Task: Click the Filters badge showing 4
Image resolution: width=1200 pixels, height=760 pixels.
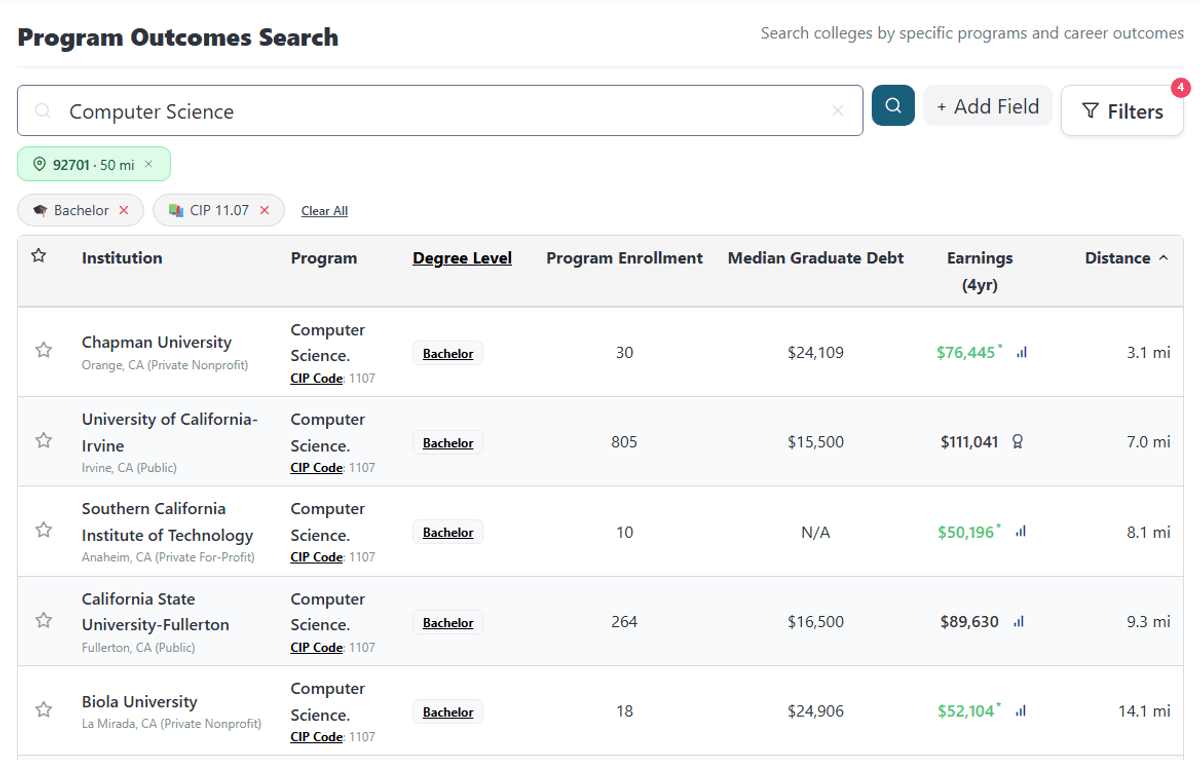Action: click(1181, 88)
